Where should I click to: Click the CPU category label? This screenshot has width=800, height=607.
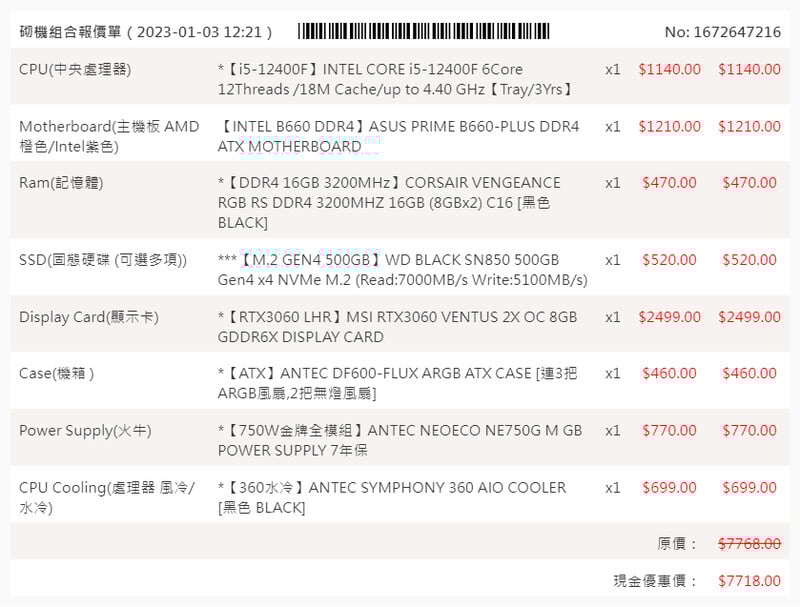75,69
